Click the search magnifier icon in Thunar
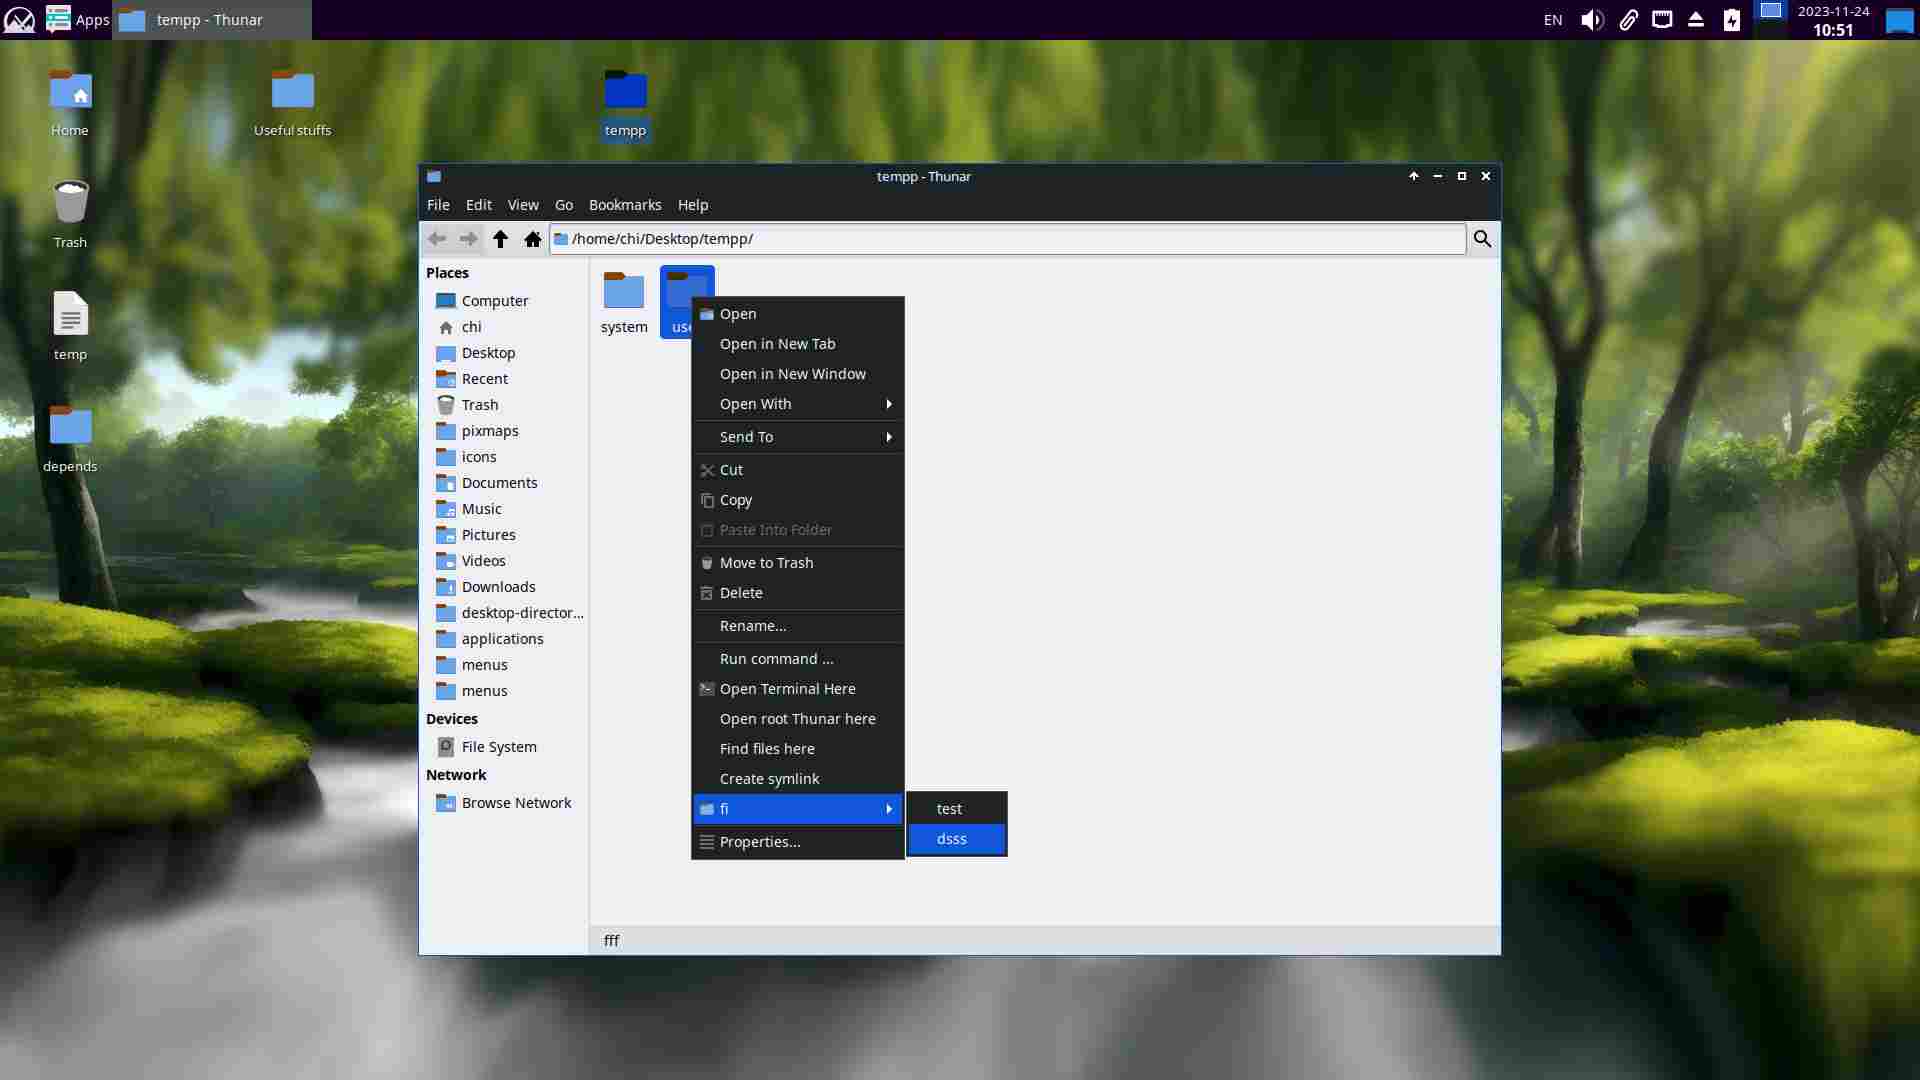The height and width of the screenshot is (1080, 1920). pyautogui.click(x=1482, y=239)
